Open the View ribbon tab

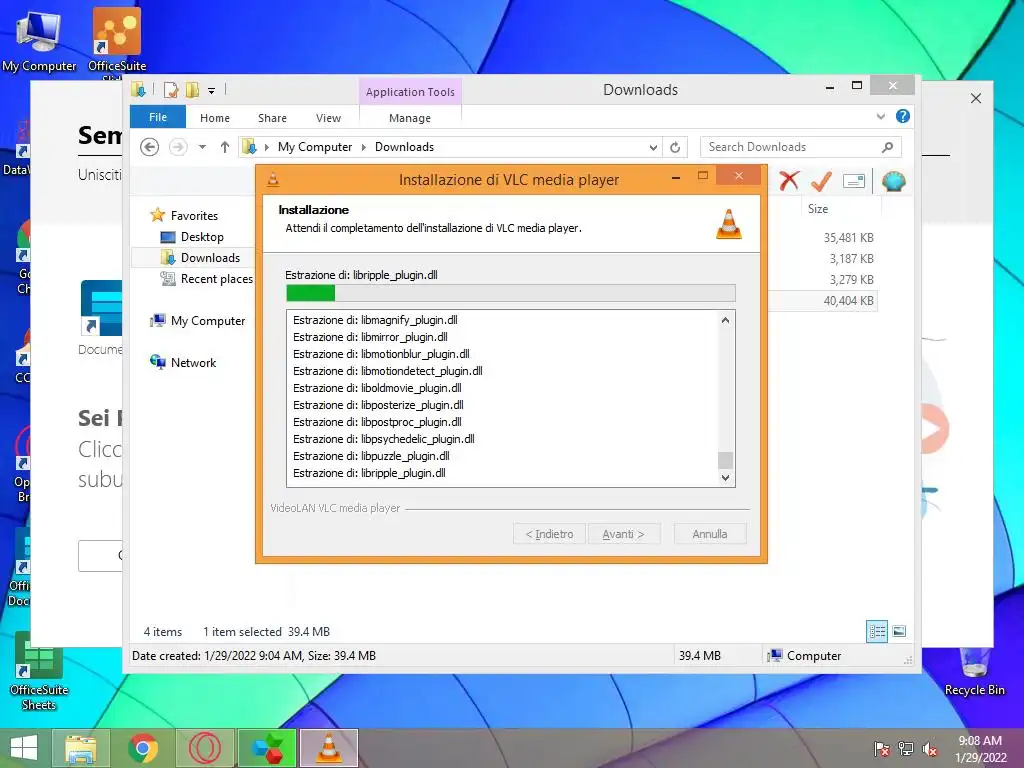328,118
